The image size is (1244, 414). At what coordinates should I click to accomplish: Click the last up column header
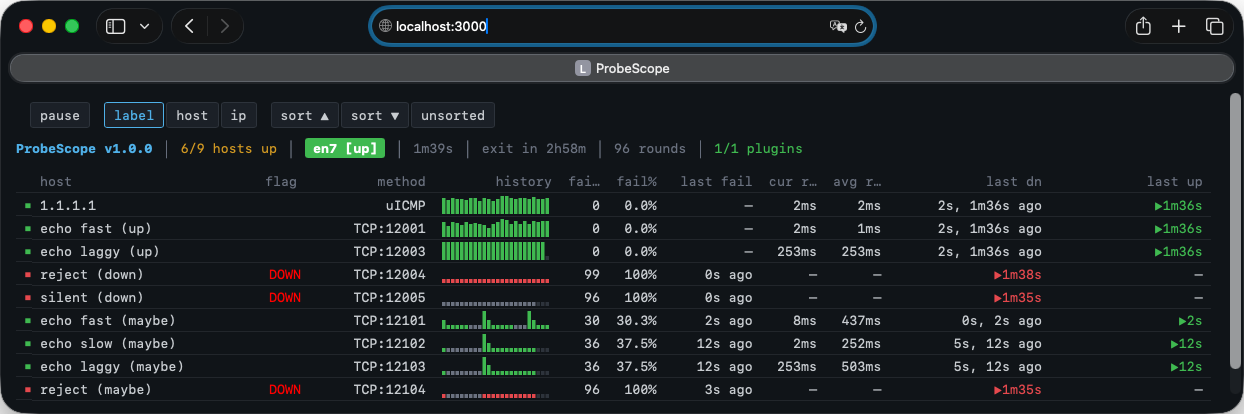coord(1174,182)
